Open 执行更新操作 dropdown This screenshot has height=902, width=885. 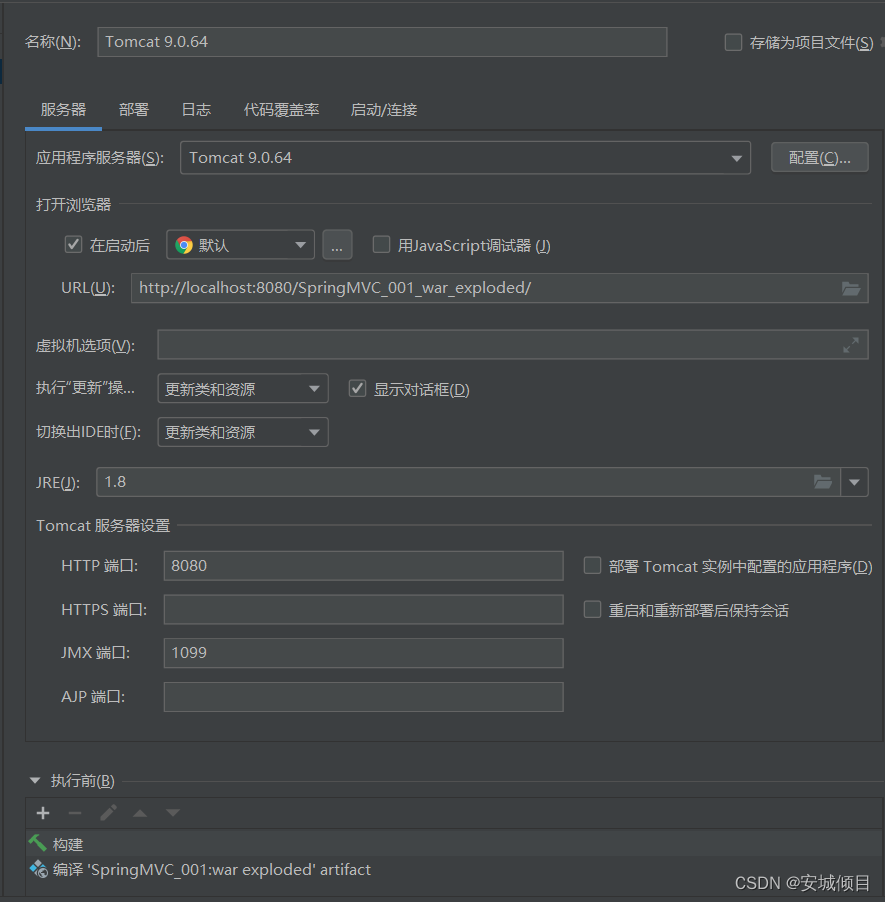243,388
